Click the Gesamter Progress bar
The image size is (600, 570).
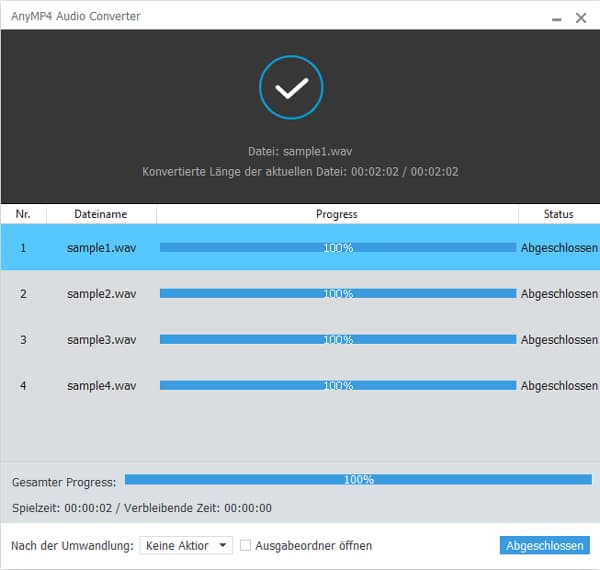pos(358,479)
